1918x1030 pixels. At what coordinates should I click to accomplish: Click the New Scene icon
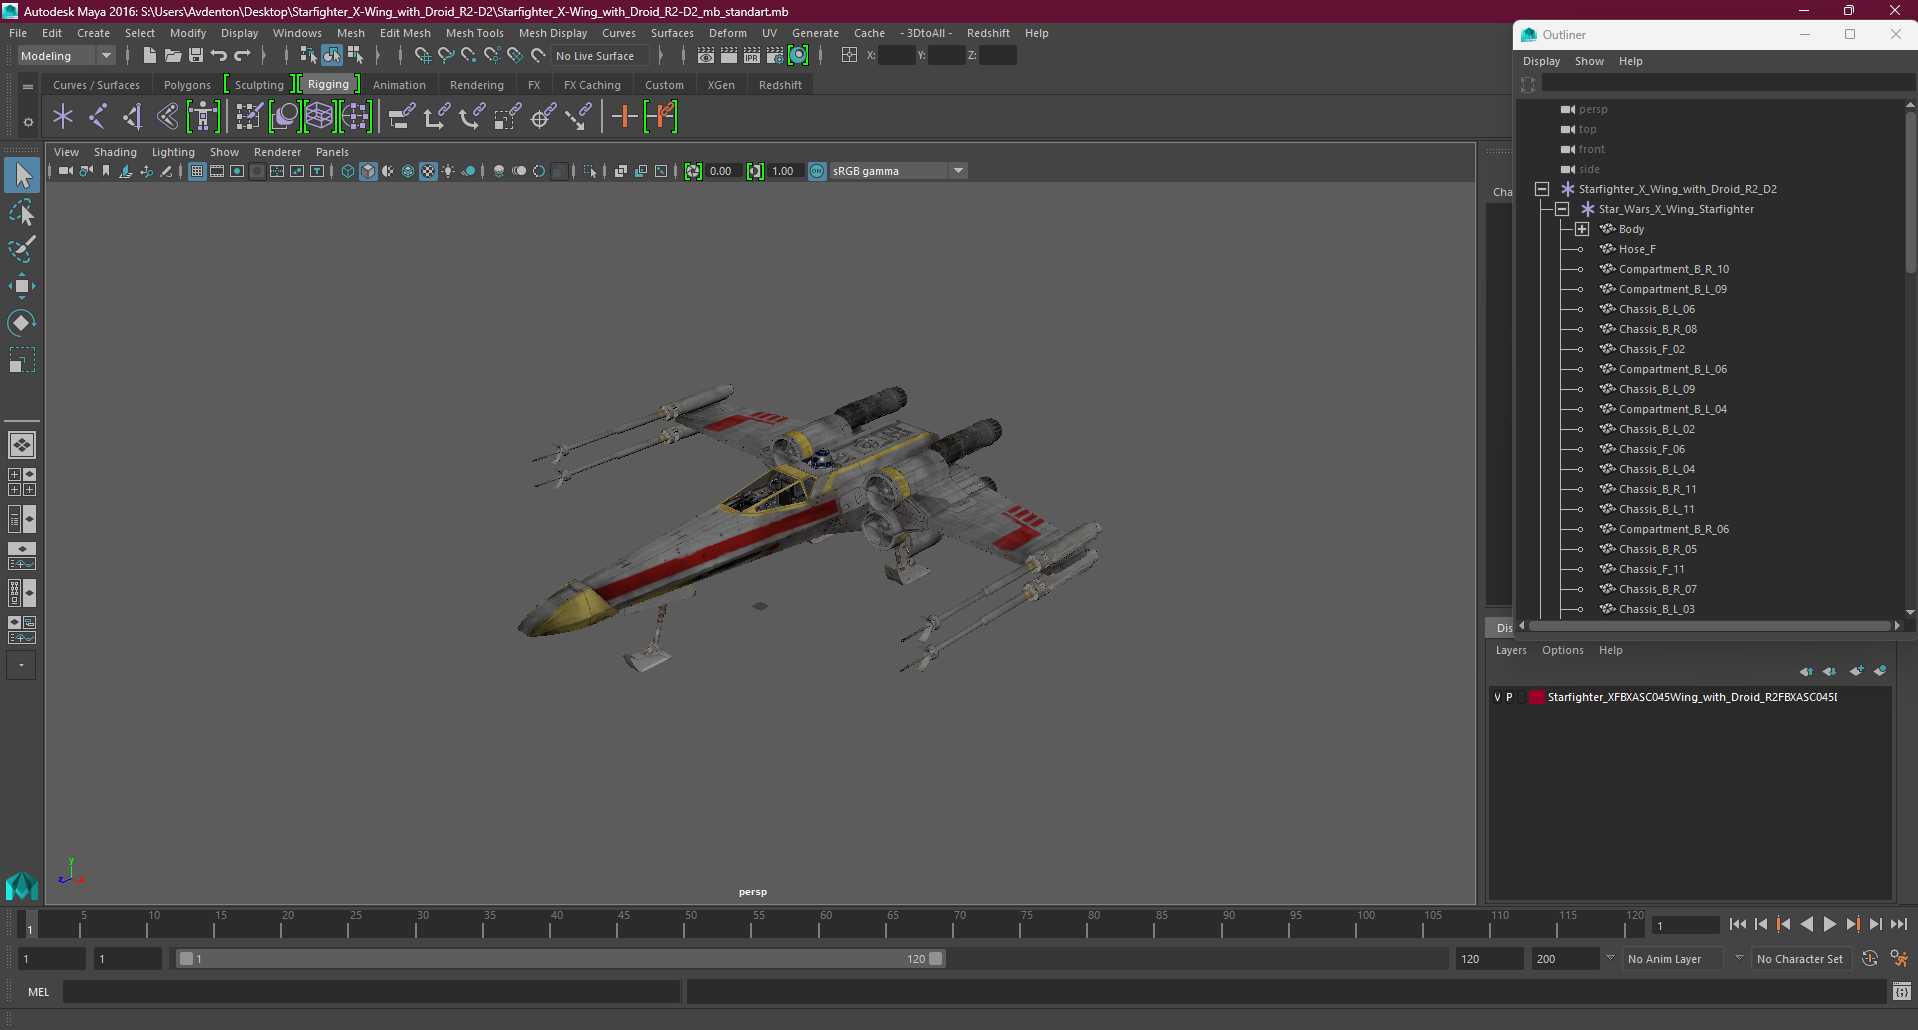[x=149, y=56]
